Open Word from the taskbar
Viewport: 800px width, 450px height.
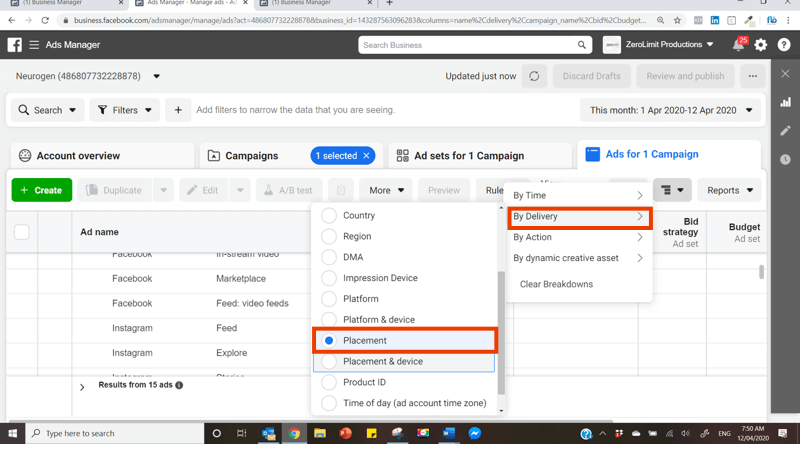(449, 434)
